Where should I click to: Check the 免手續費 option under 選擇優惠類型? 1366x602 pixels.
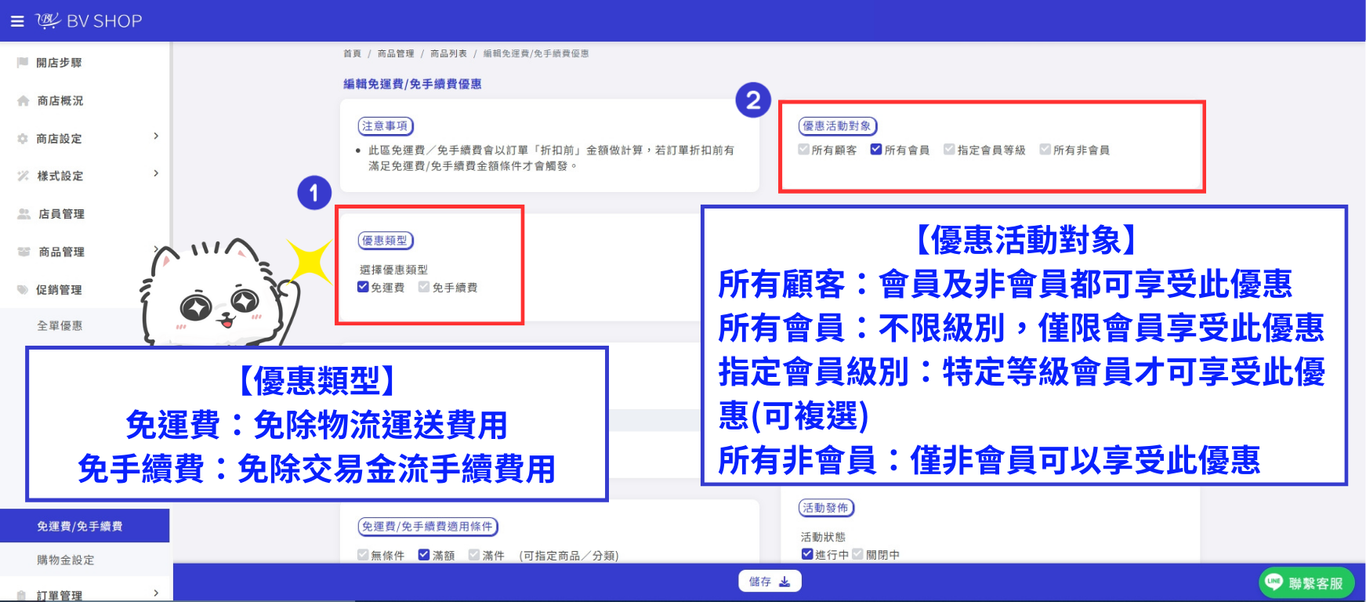[x=424, y=287]
